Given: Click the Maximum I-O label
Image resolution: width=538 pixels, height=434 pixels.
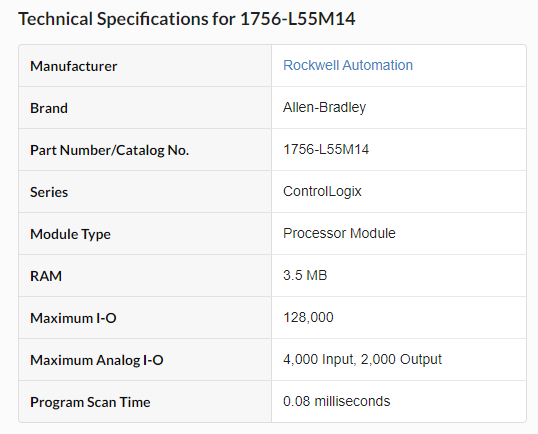Looking at the screenshot, I should [x=73, y=318].
